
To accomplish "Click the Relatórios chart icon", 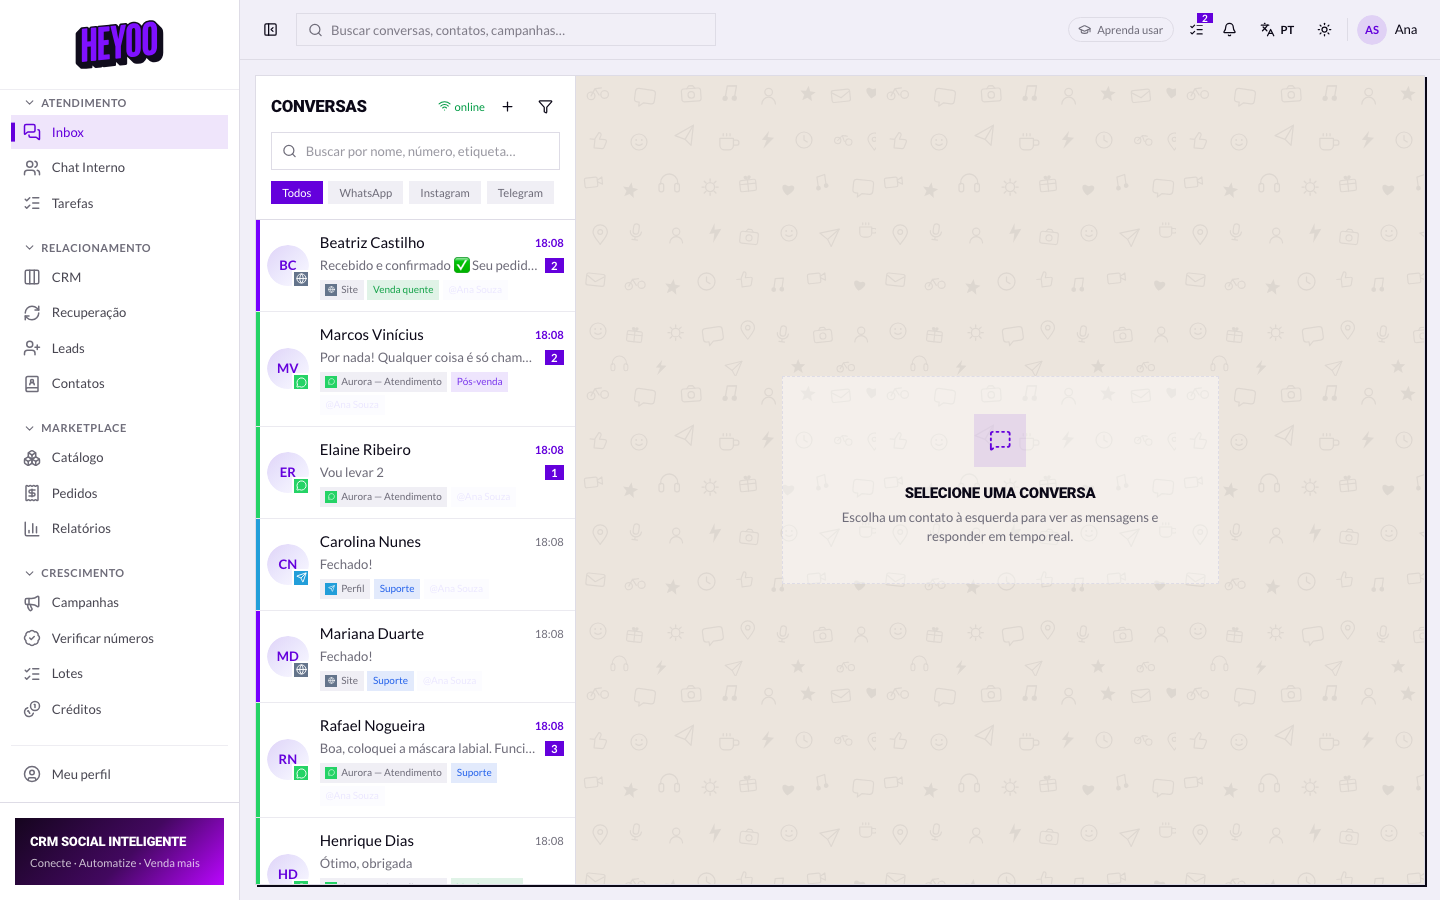I will (x=32, y=528).
